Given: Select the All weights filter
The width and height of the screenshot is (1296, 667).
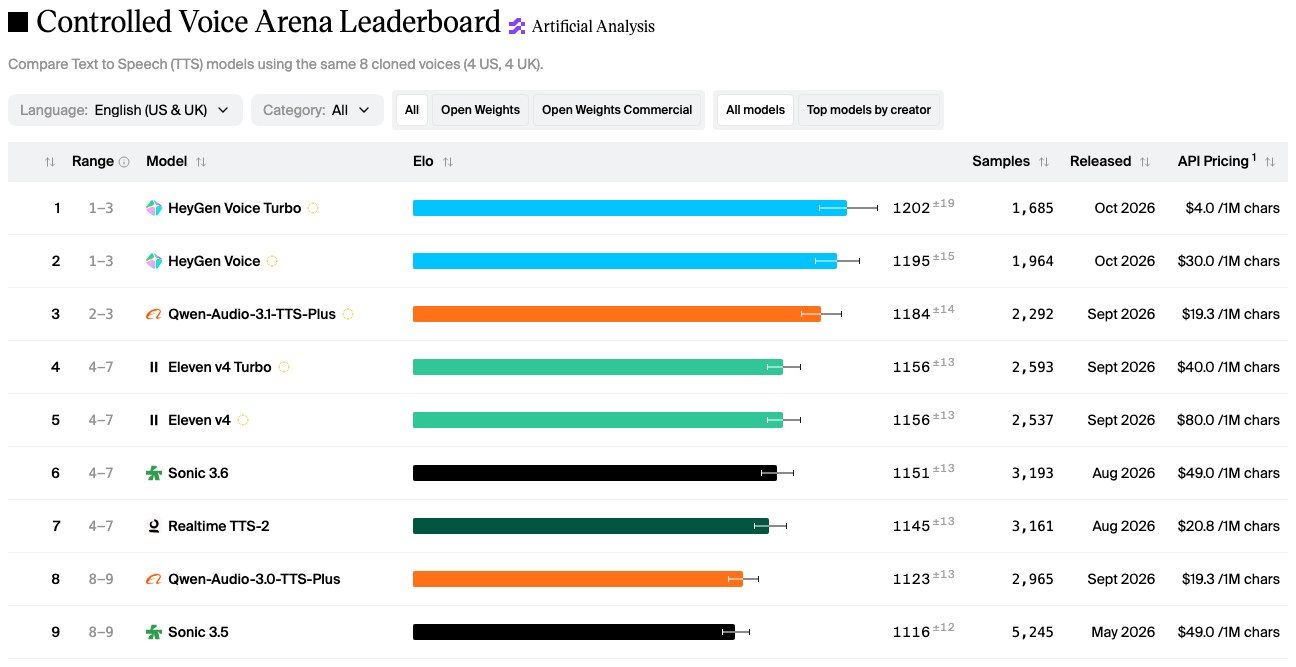Looking at the screenshot, I should (412, 110).
